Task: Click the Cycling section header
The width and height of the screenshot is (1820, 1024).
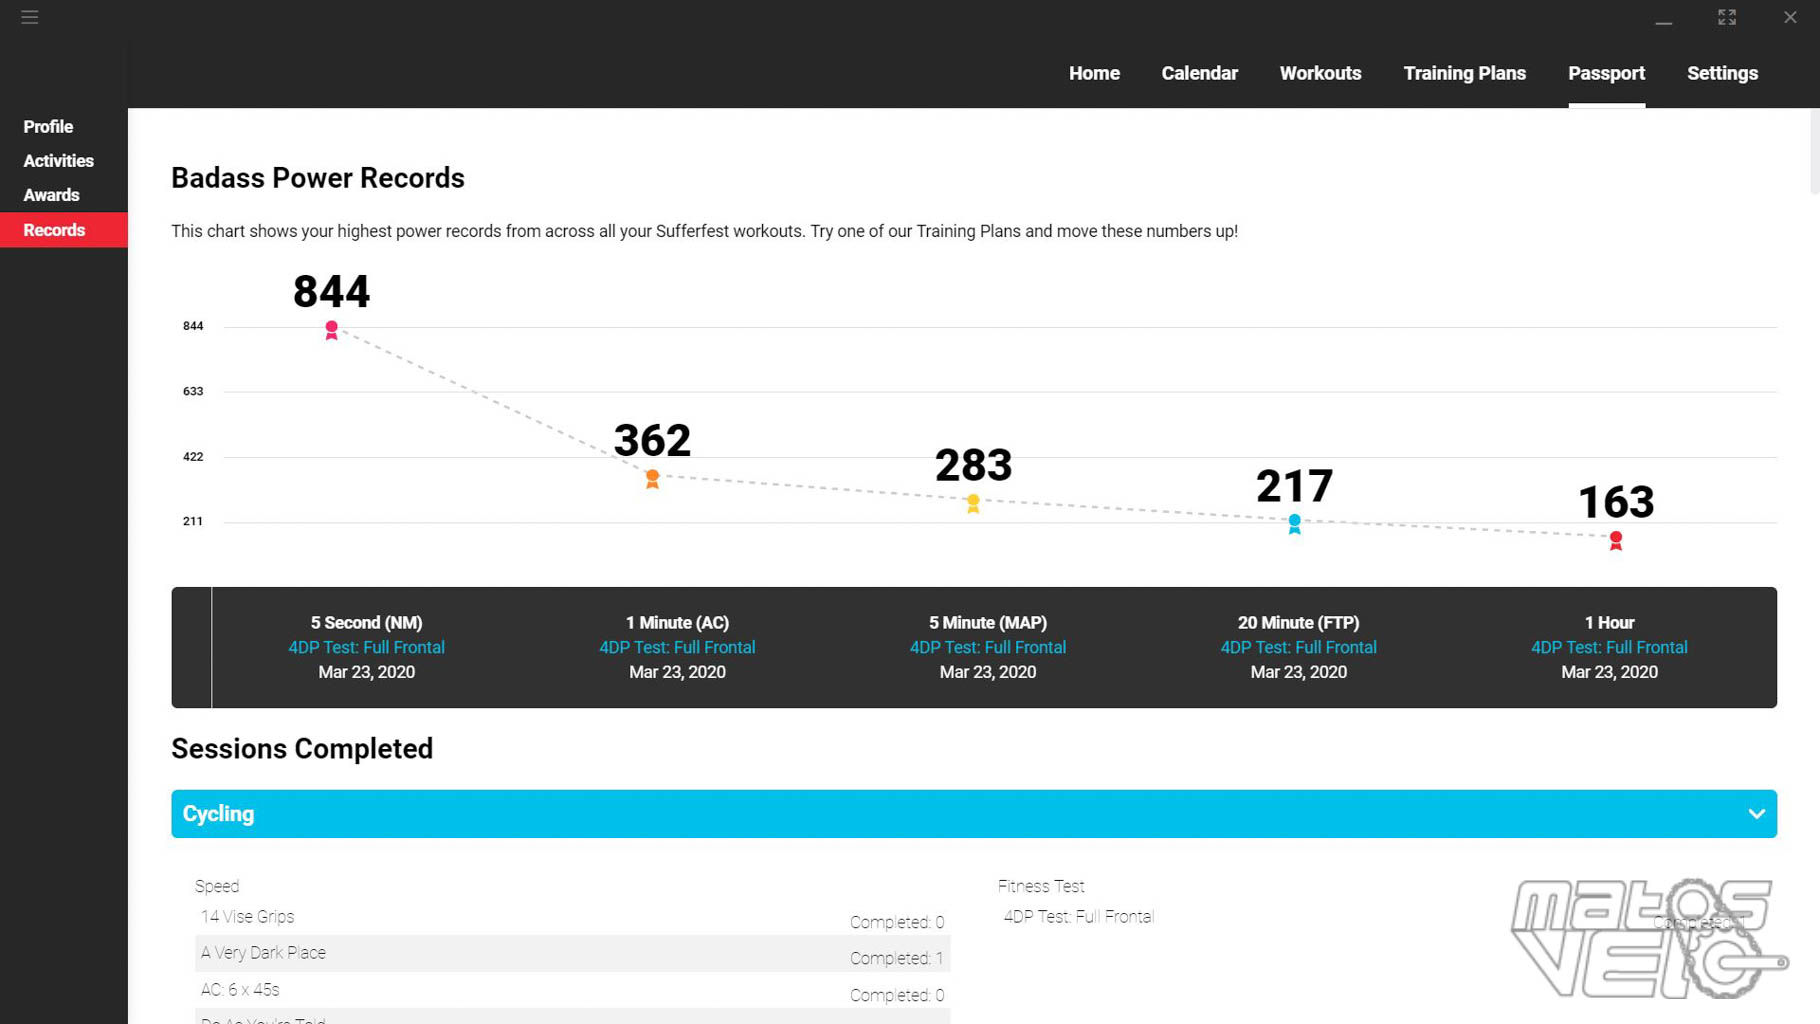Action: [974, 814]
